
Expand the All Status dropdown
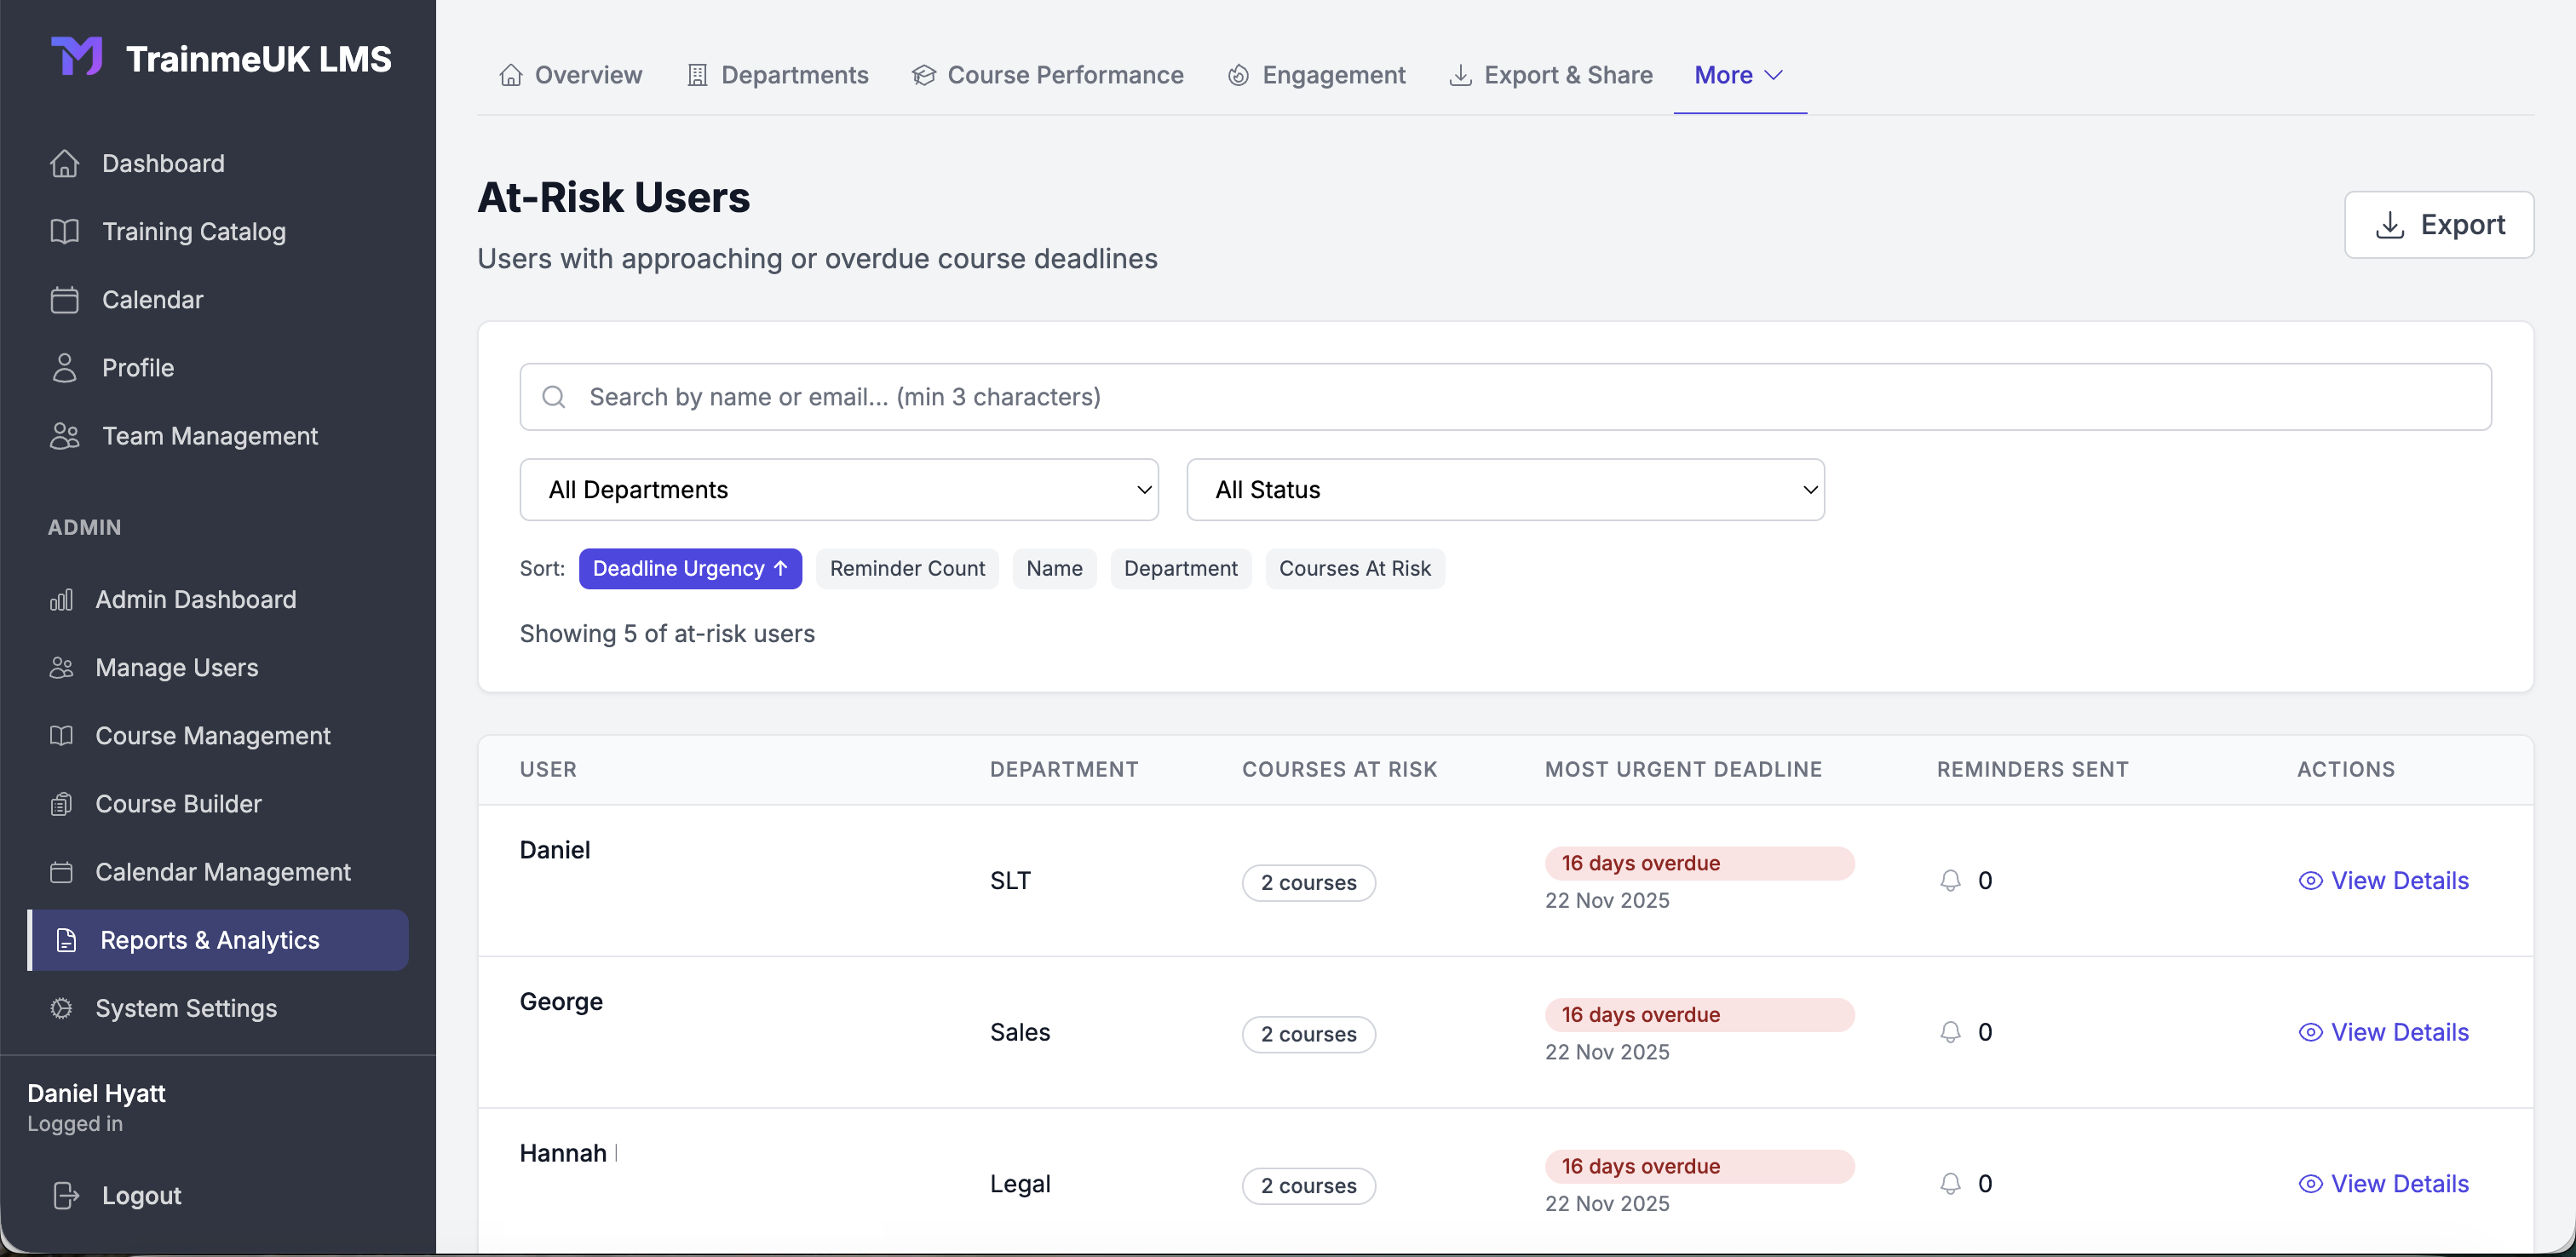pyautogui.click(x=1505, y=489)
